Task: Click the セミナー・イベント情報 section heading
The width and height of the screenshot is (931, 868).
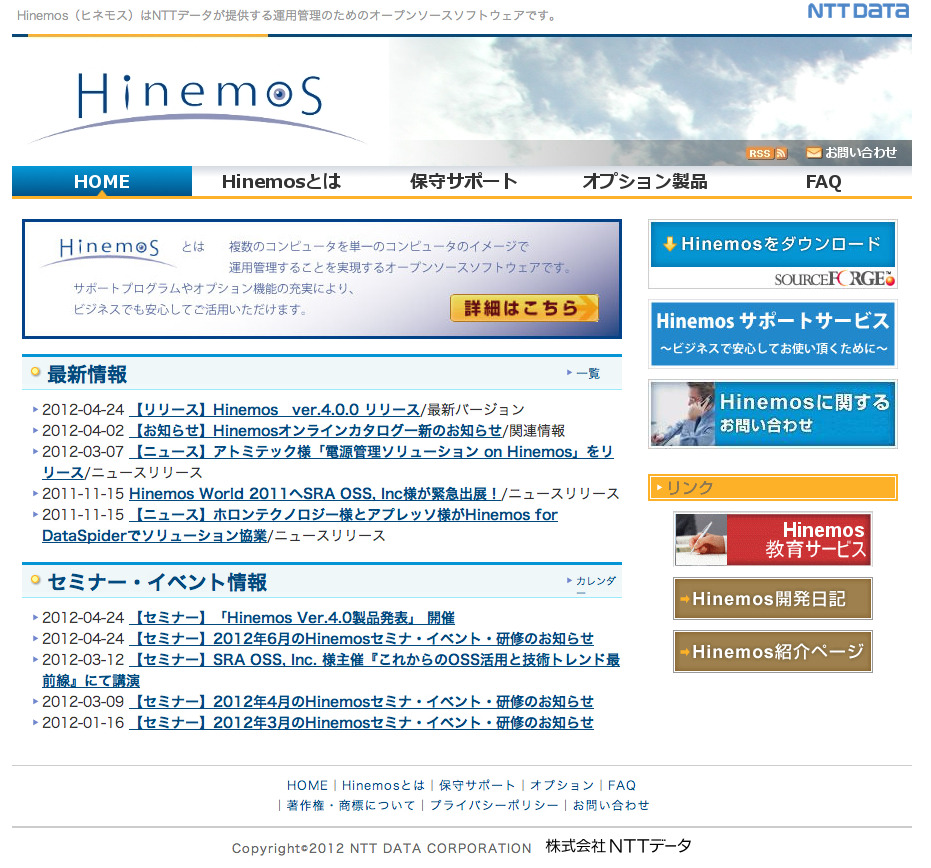Action: (157, 582)
